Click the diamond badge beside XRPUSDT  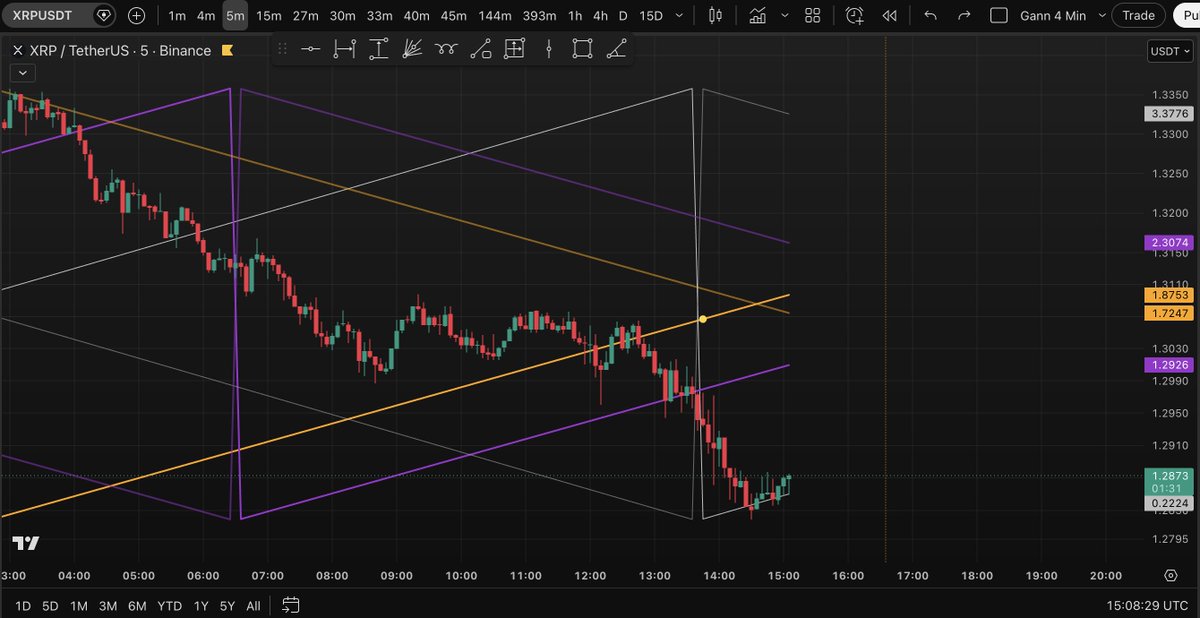103,15
